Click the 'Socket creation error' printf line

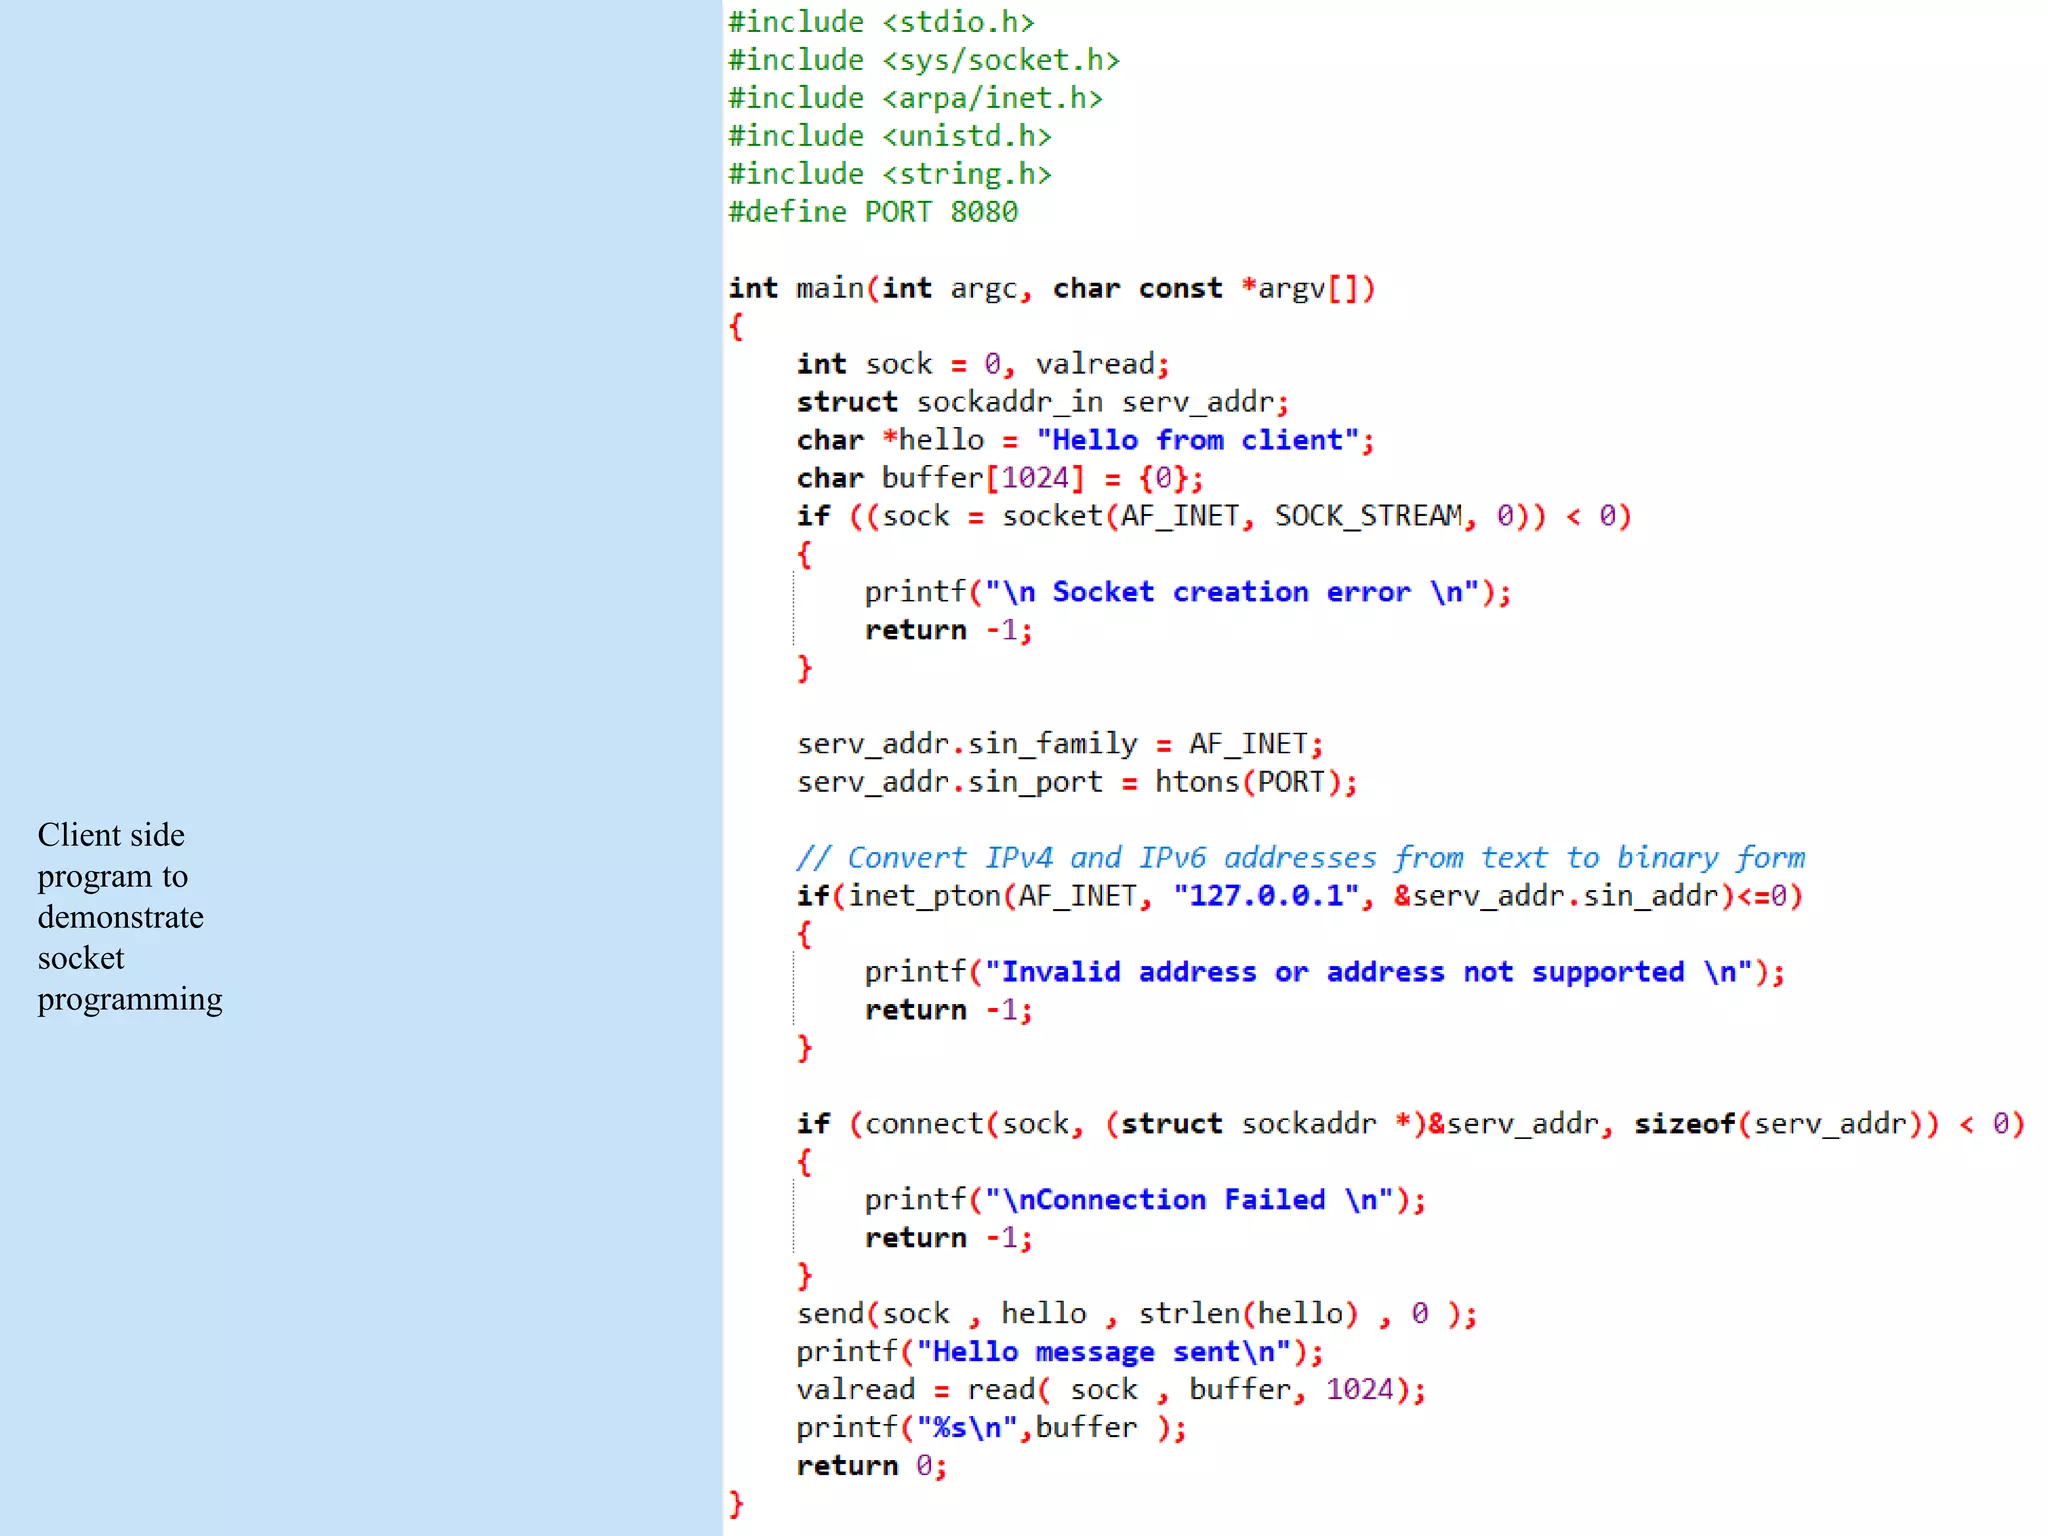pos(1188,592)
